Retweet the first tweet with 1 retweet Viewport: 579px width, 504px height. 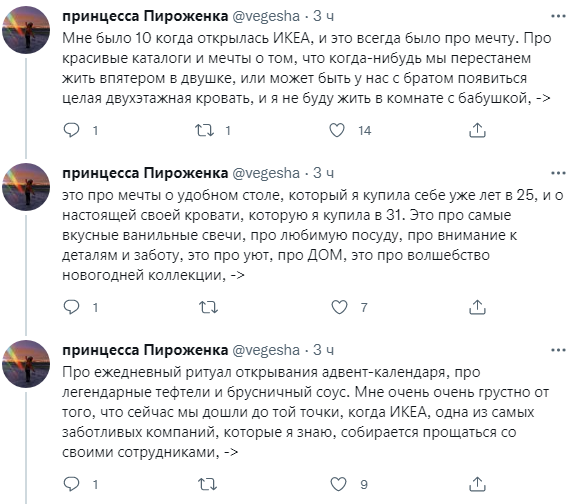[204, 130]
